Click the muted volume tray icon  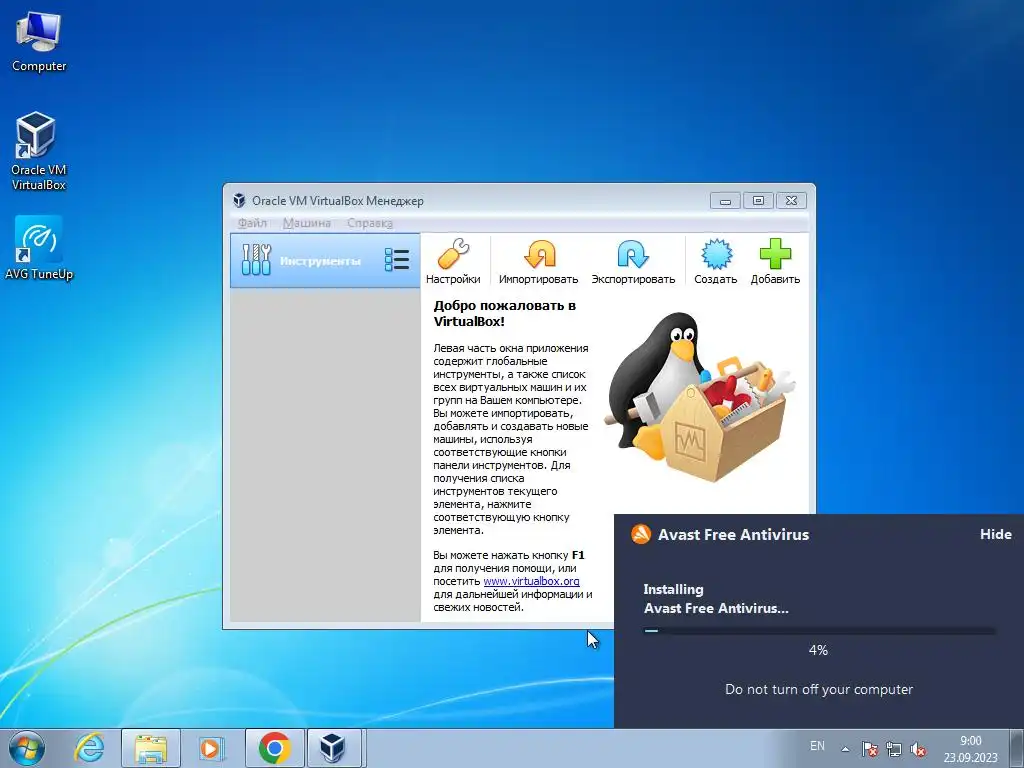click(918, 749)
